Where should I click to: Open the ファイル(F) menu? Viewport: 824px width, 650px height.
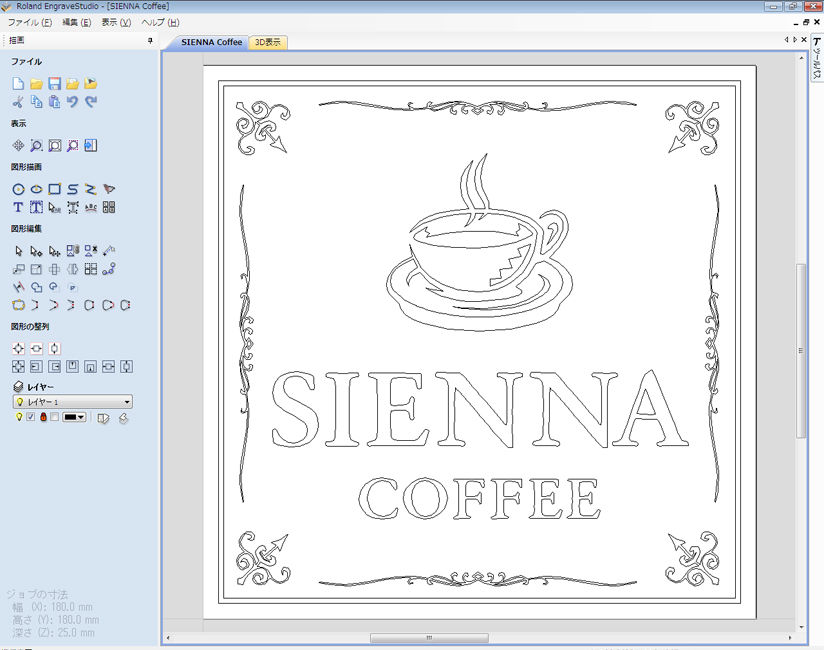(x=30, y=22)
